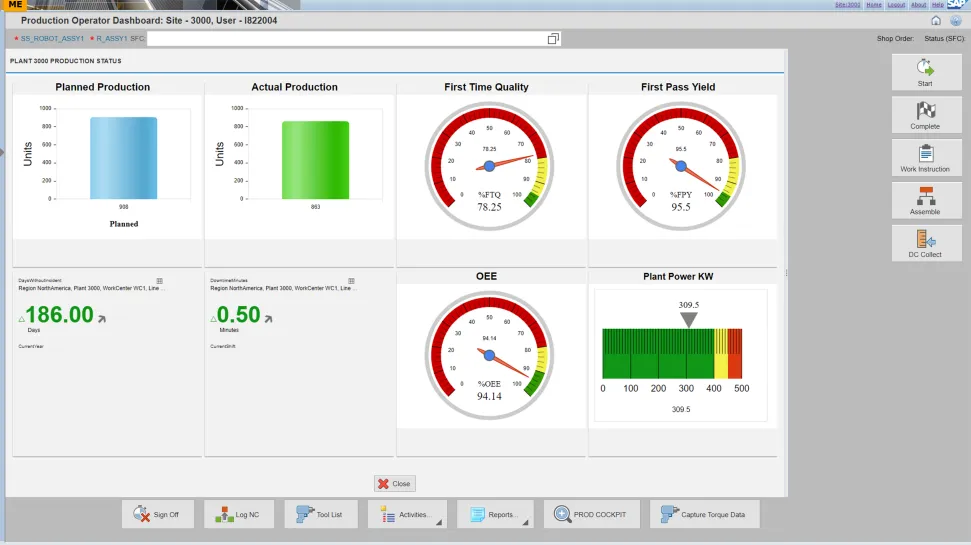971x545 pixels.
Task: Click the Start button in the right panel
Action: tap(926, 72)
